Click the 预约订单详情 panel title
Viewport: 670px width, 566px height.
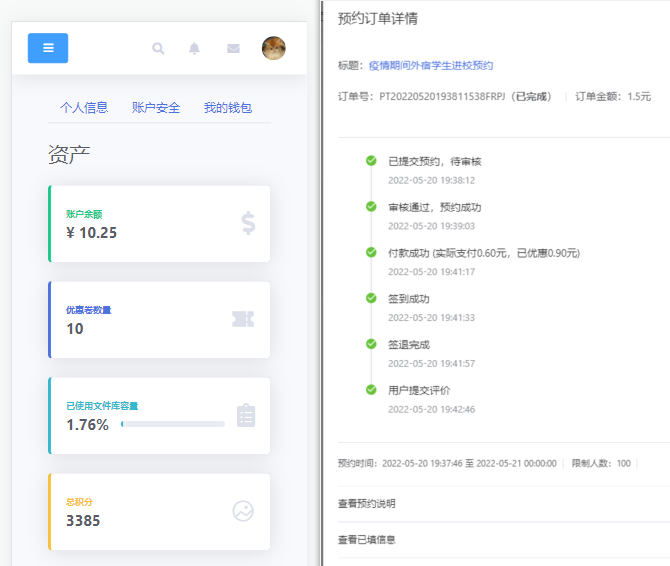coord(378,18)
